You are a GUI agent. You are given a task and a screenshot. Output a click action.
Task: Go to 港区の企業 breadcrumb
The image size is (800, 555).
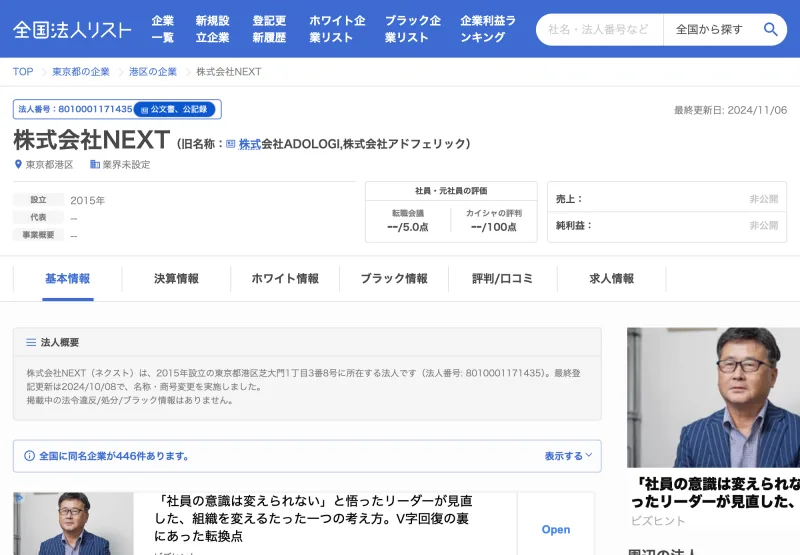[x=153, y=72]
